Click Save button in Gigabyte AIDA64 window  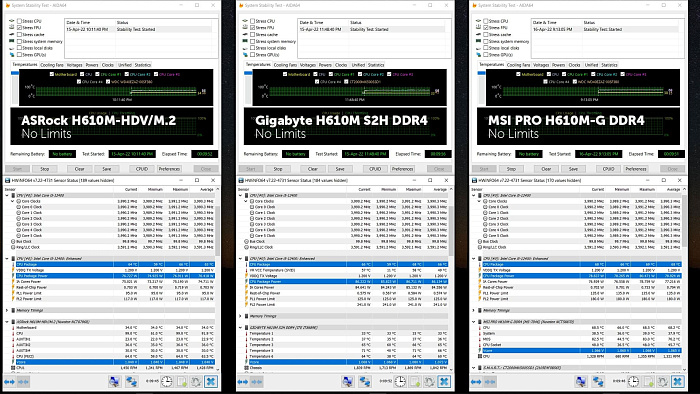(x=340, y=169)
